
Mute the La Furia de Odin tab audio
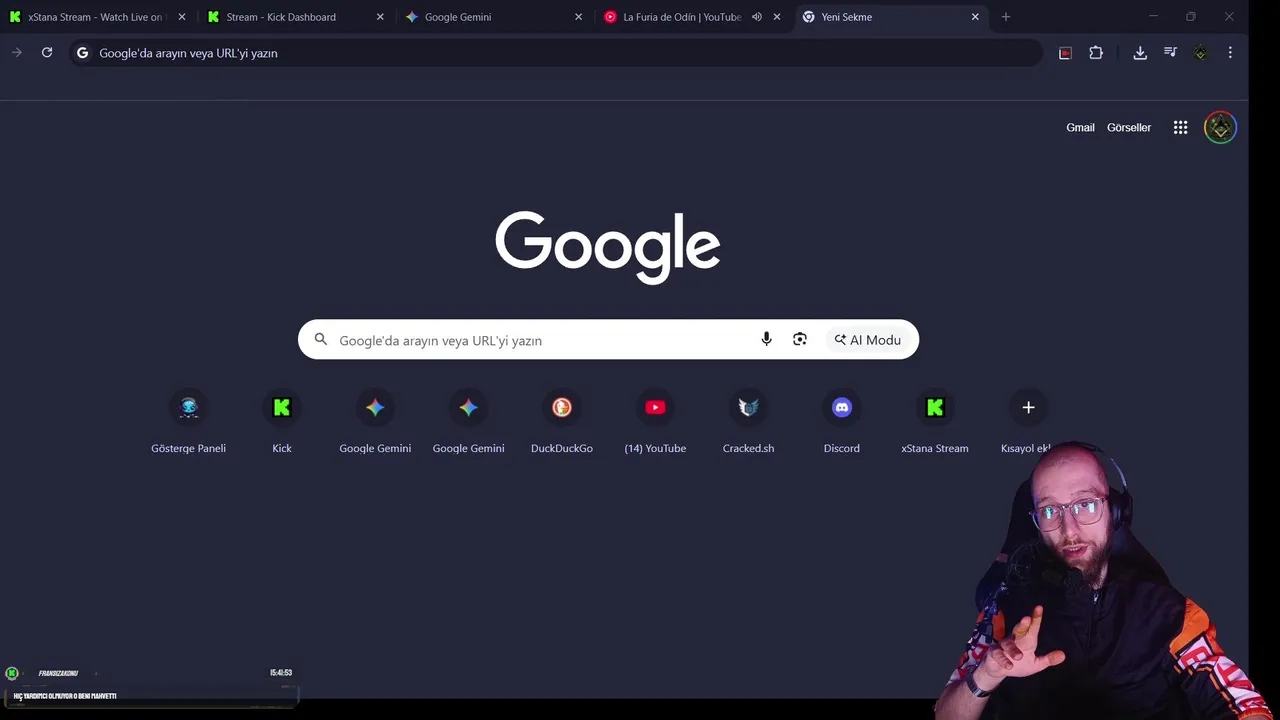[x=757, y=17]
